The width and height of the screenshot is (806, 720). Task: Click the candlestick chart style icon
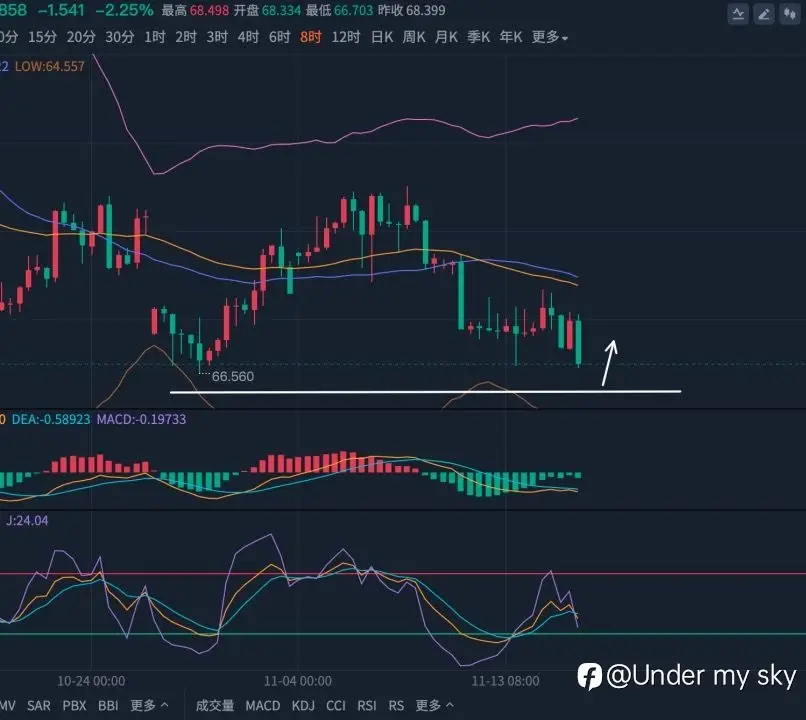[790, 13]
